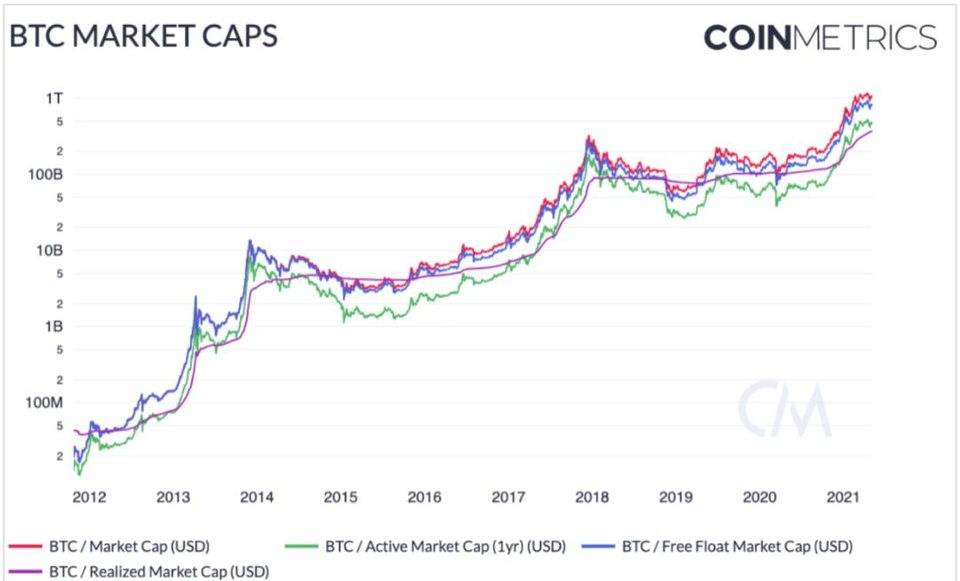Click the green Active Market Cap legend swatch
960x581 pixels.
[302, 547]
